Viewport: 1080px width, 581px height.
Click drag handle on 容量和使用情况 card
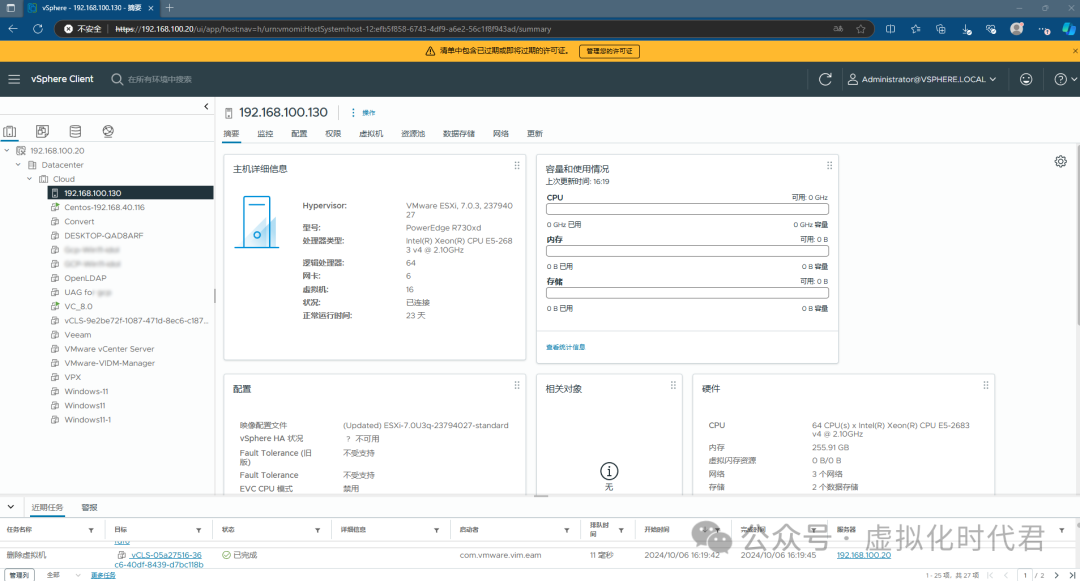tap(829, 166)
